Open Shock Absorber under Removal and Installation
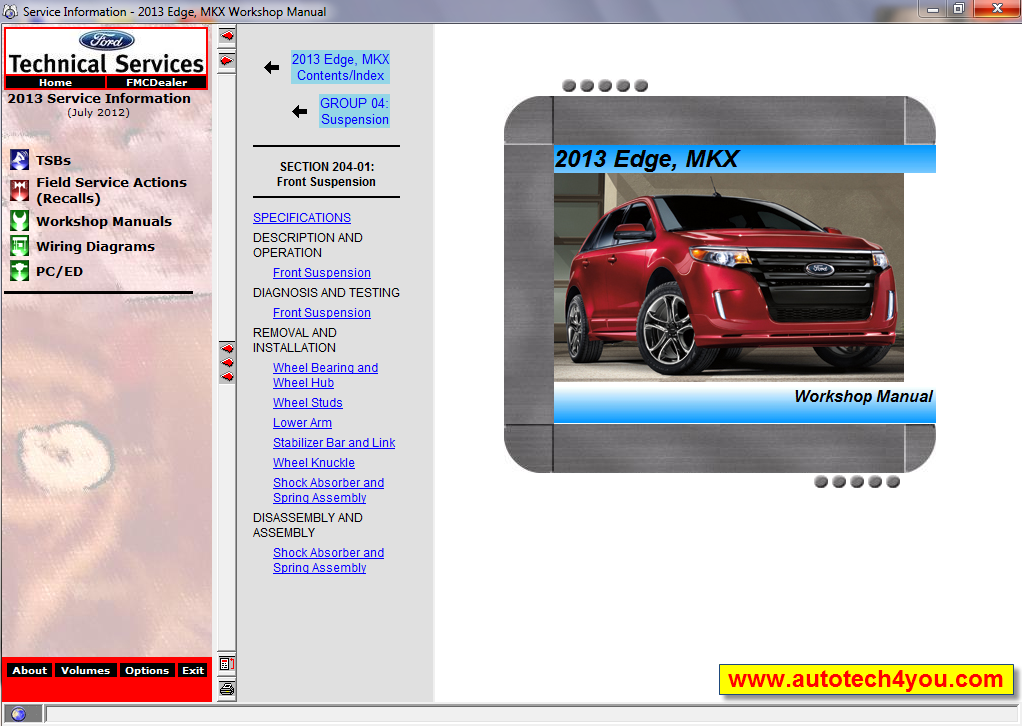This screenshot has height=726, width=1022. coord(328,490)
